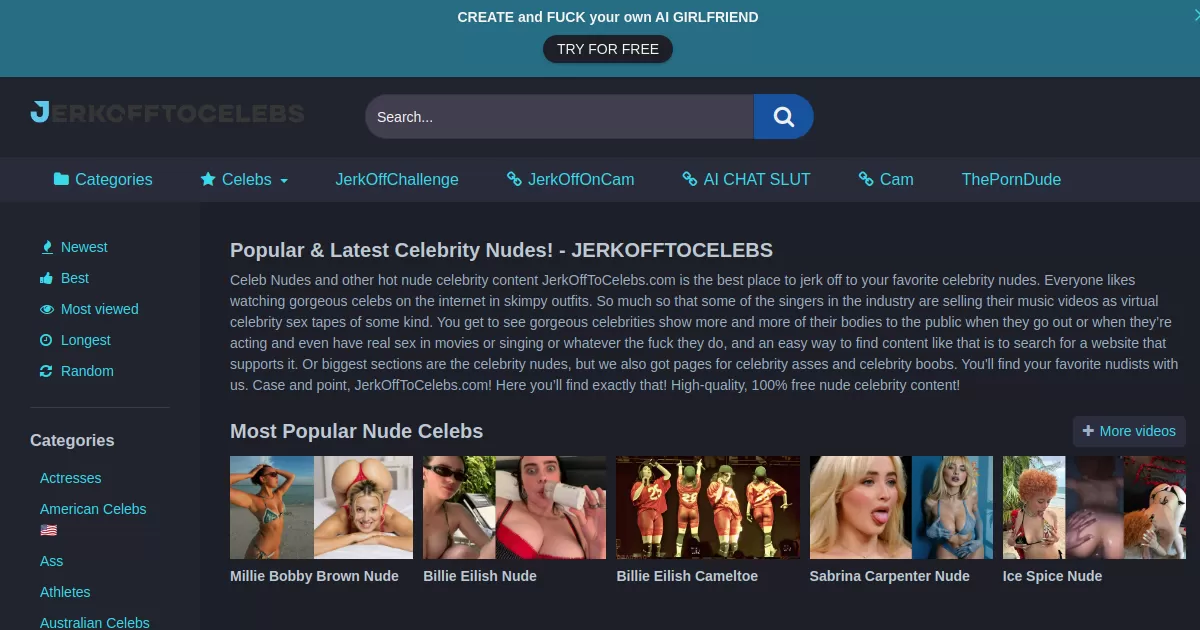Screen dimensions: 1200x630
Task: Expand the Celebs dropdown menu
Action: 244,180
